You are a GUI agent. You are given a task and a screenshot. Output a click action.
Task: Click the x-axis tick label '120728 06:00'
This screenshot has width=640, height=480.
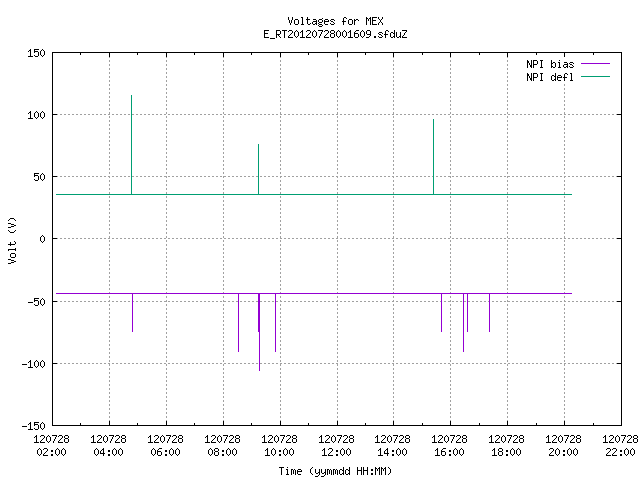coord(165,446)
